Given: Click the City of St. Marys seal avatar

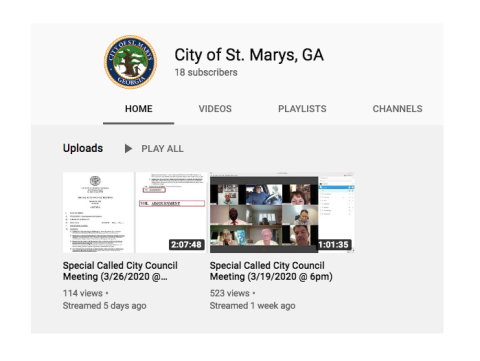Looking at the screenshot, I should point(130,62).
